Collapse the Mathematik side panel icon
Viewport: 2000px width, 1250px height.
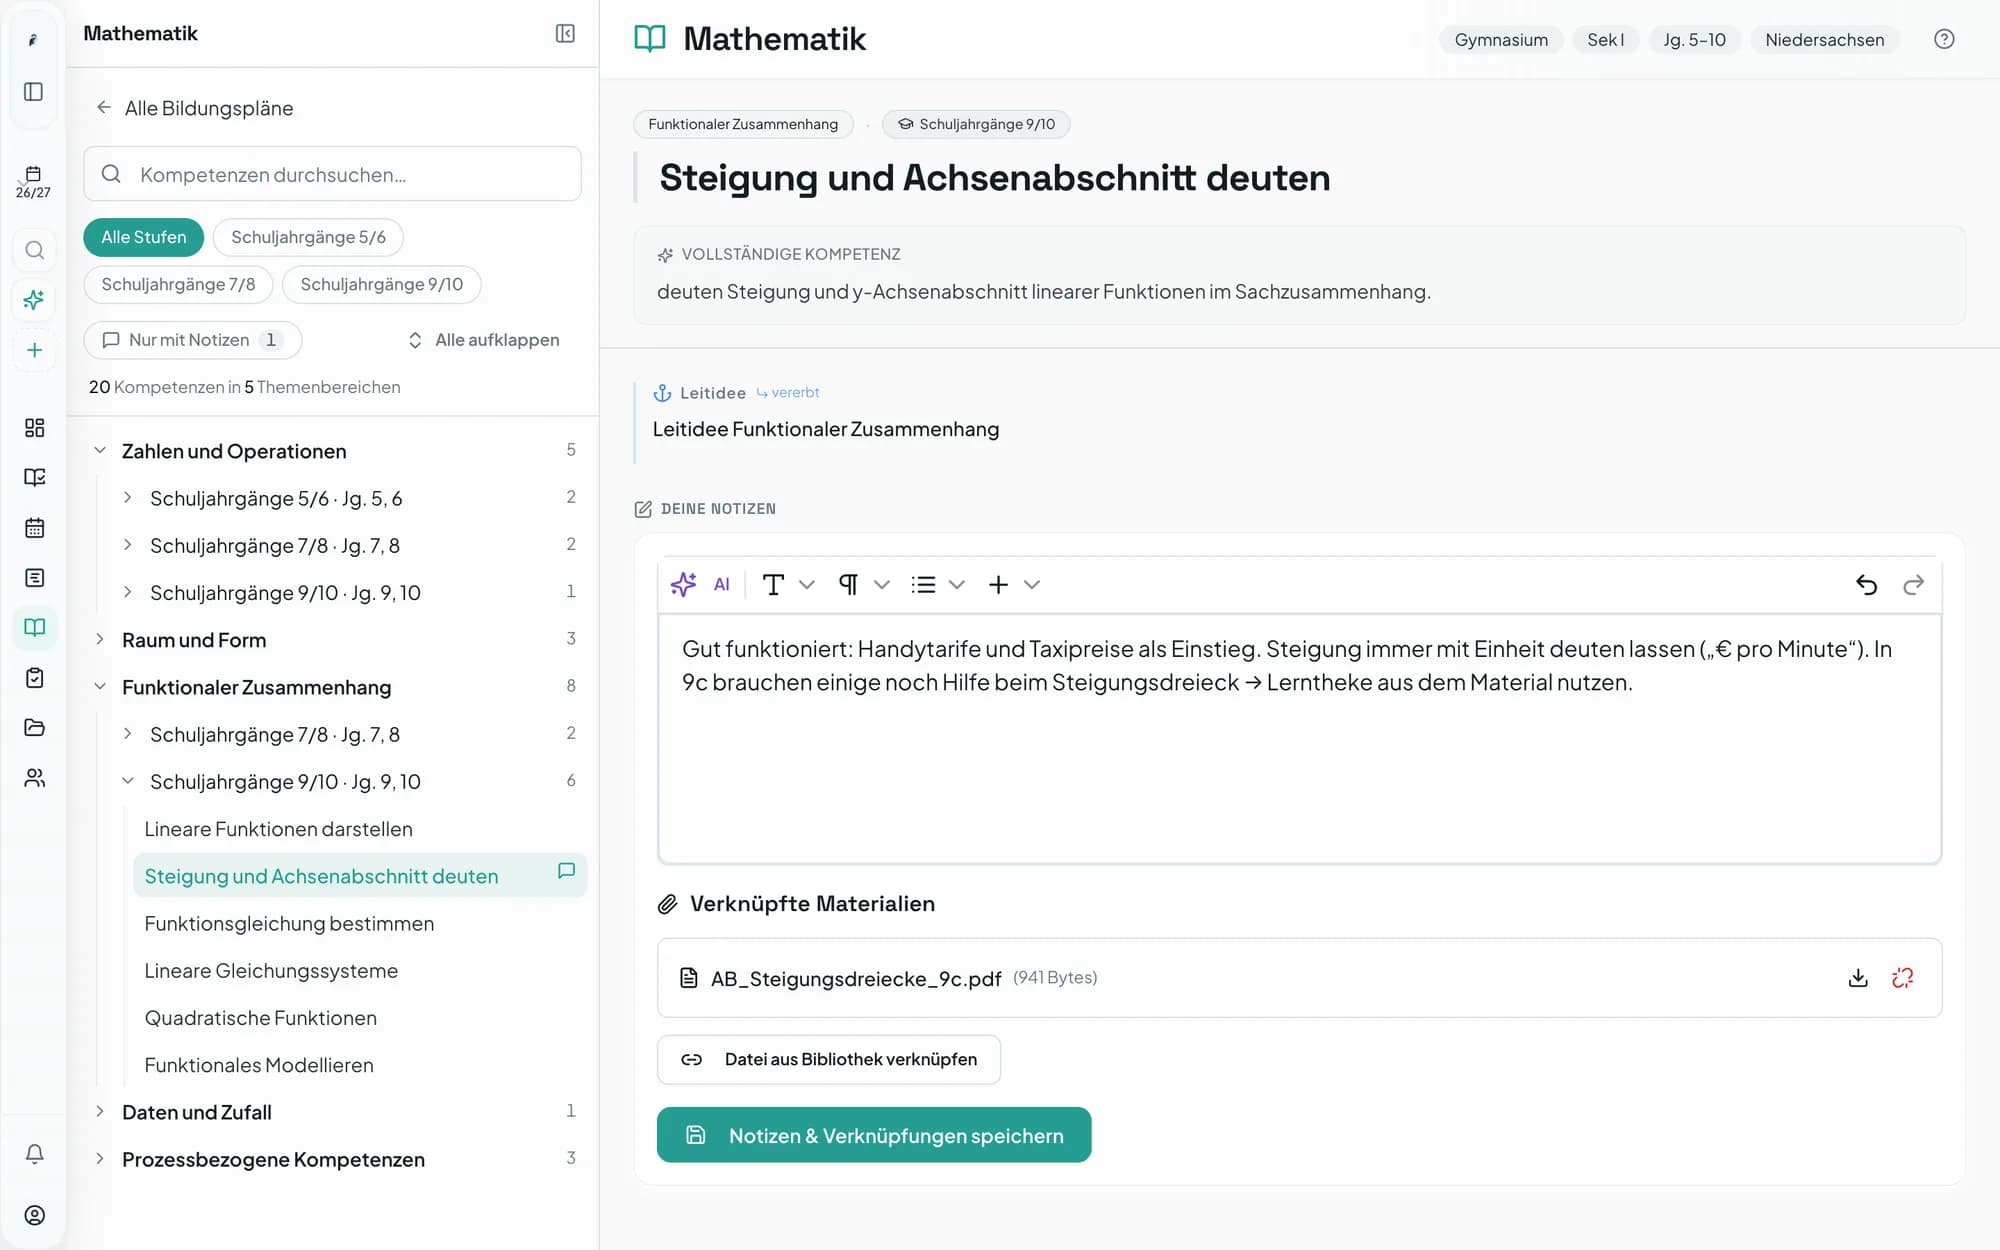pyautogui.click(x=565, y=34)
